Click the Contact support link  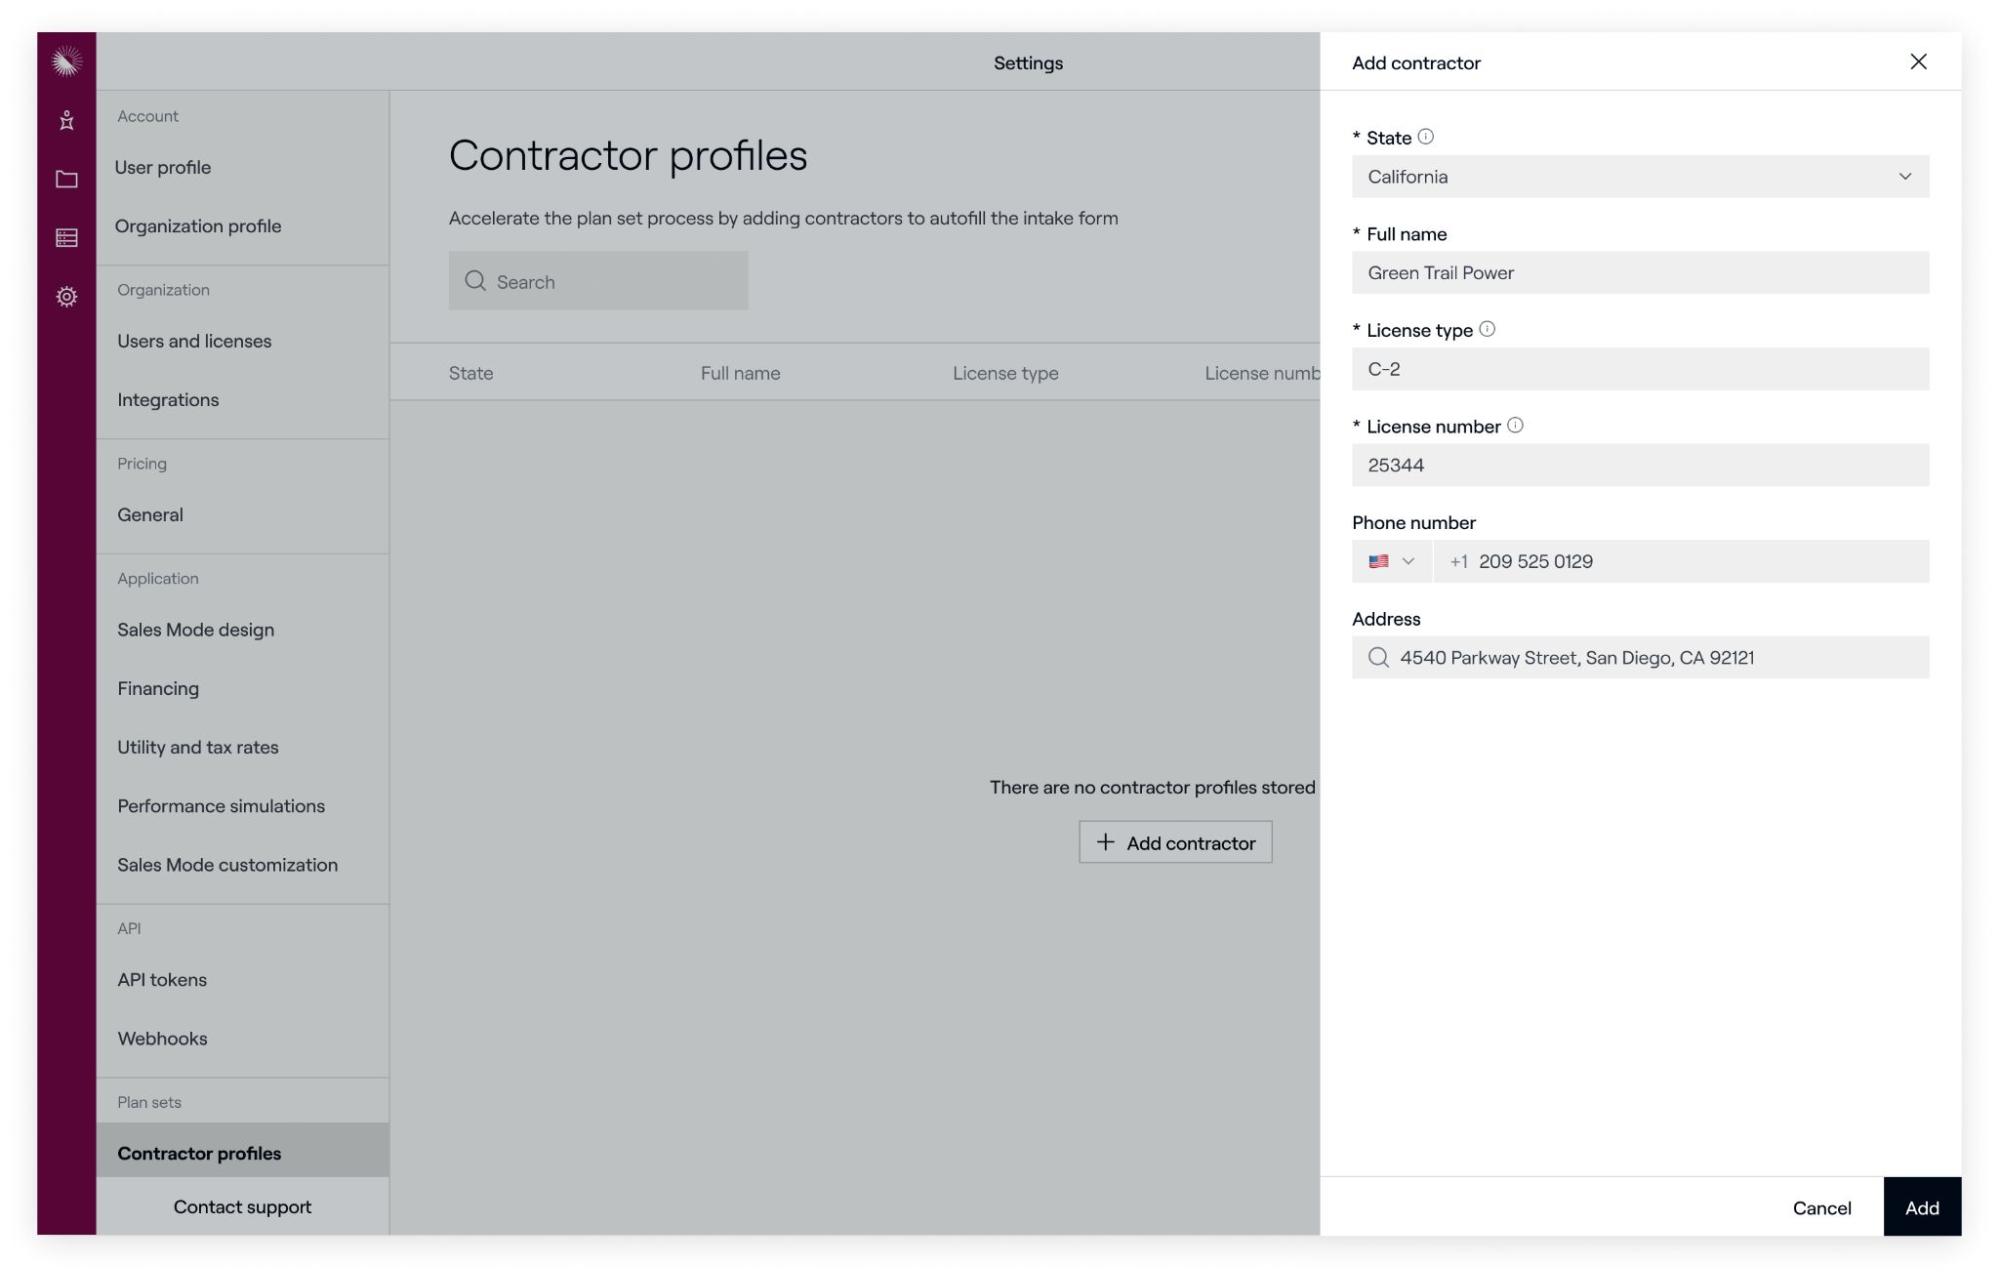(x=242, y=1207)
